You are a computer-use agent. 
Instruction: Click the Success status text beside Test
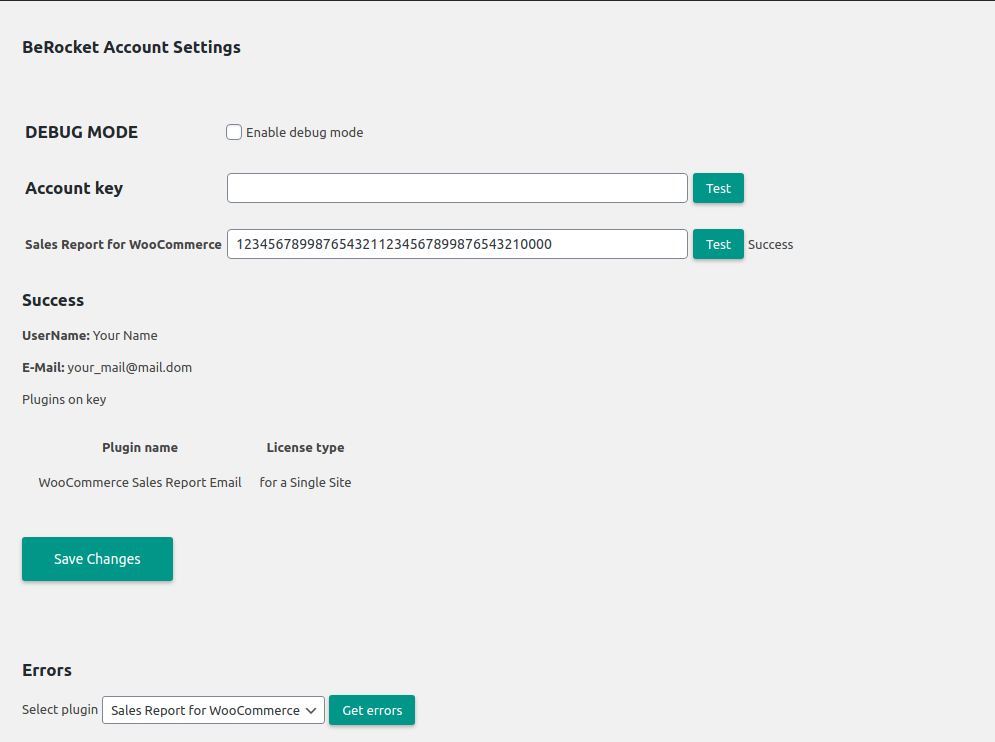click(770, 244)
